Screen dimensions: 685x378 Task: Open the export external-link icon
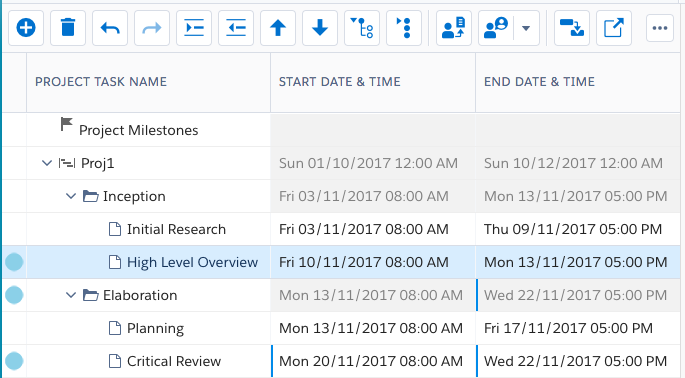point(614,28)
